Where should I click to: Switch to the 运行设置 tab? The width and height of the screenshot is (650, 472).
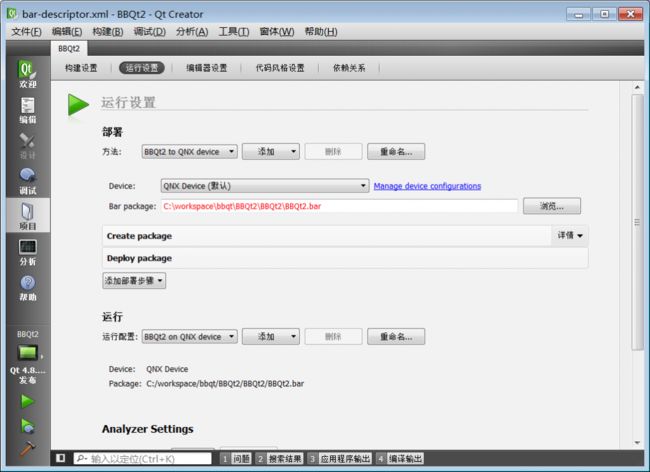[142, 68]
